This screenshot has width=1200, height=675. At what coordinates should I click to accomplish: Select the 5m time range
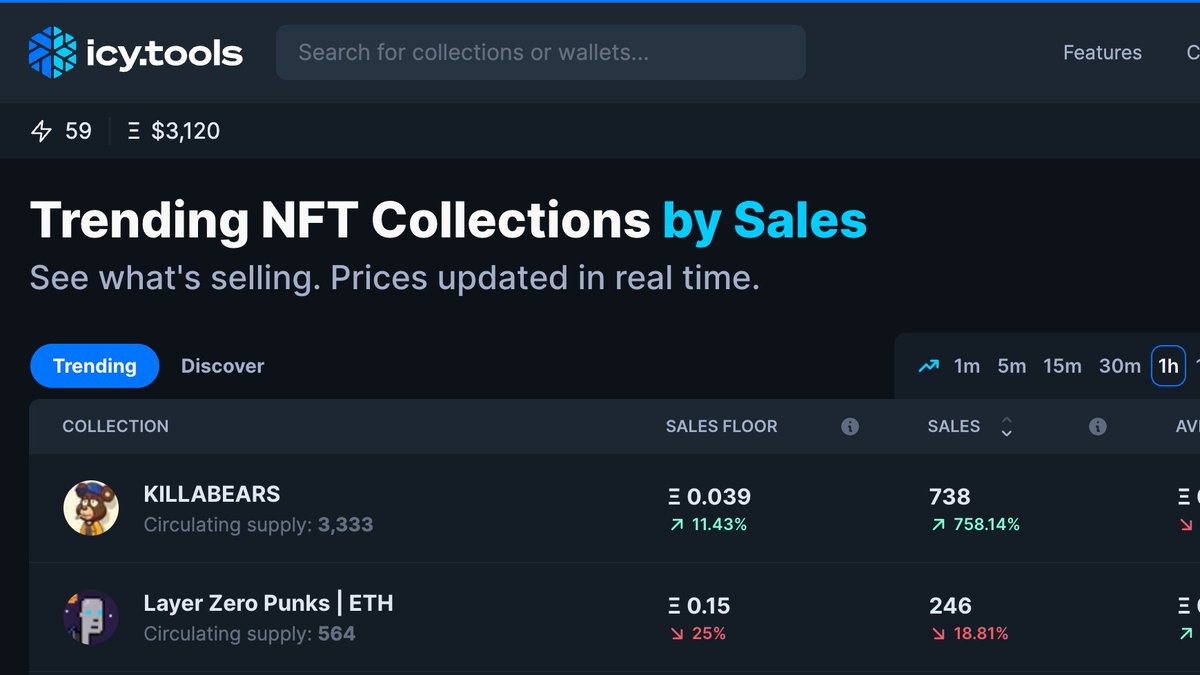[1012, 366]
